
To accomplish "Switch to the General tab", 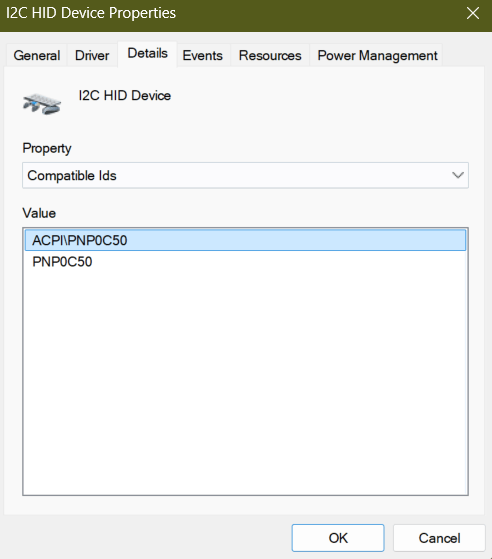I will point(37,56).
